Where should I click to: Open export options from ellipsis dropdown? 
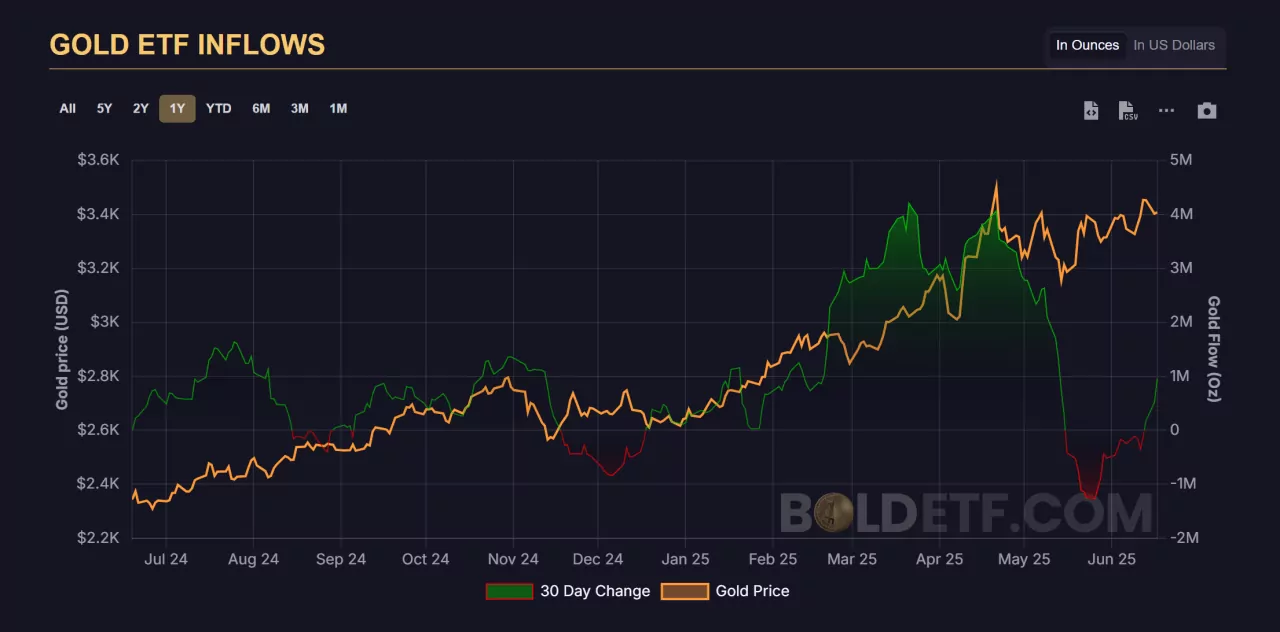[1166, 110]
